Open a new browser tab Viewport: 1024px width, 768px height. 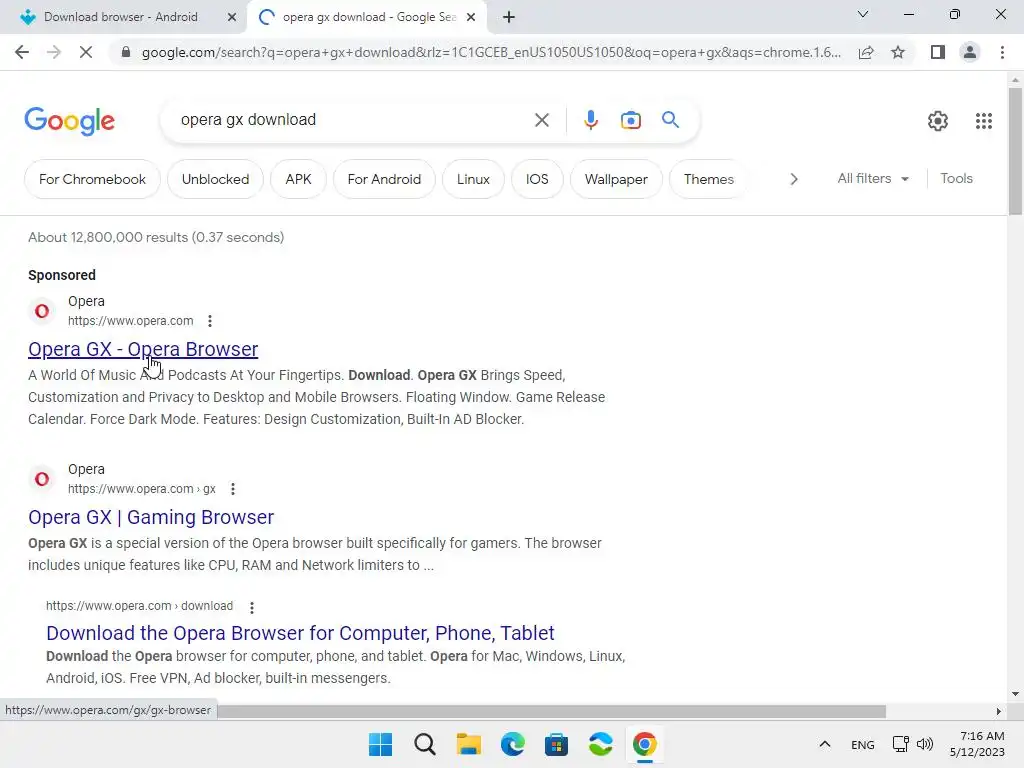509,17
